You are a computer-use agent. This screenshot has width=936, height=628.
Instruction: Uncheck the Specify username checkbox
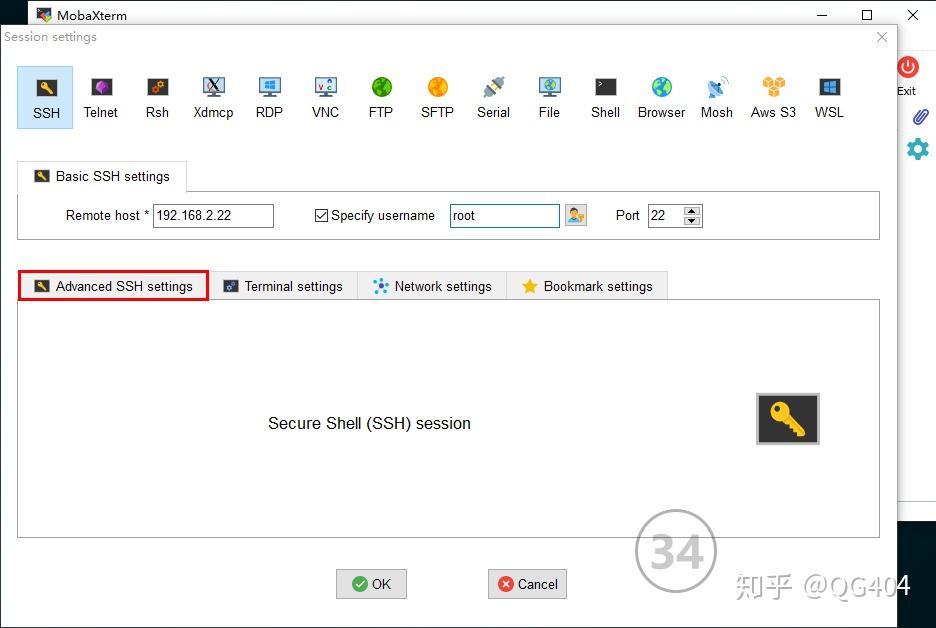[x=322, y=216]
